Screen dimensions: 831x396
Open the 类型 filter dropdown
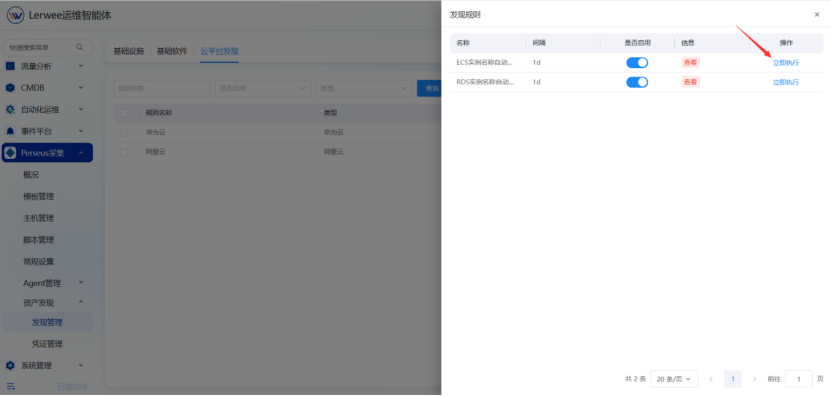(x=364, y=89)
